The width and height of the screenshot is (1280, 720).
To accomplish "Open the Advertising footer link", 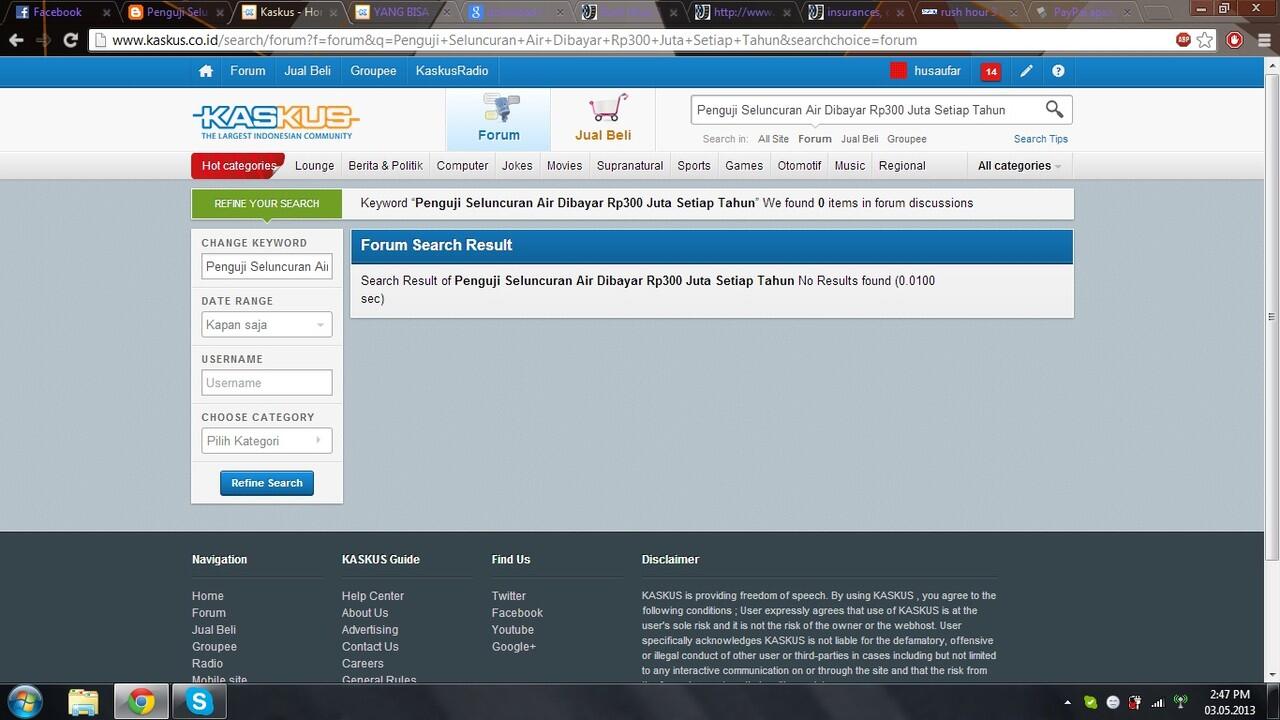I will point(370,630).
